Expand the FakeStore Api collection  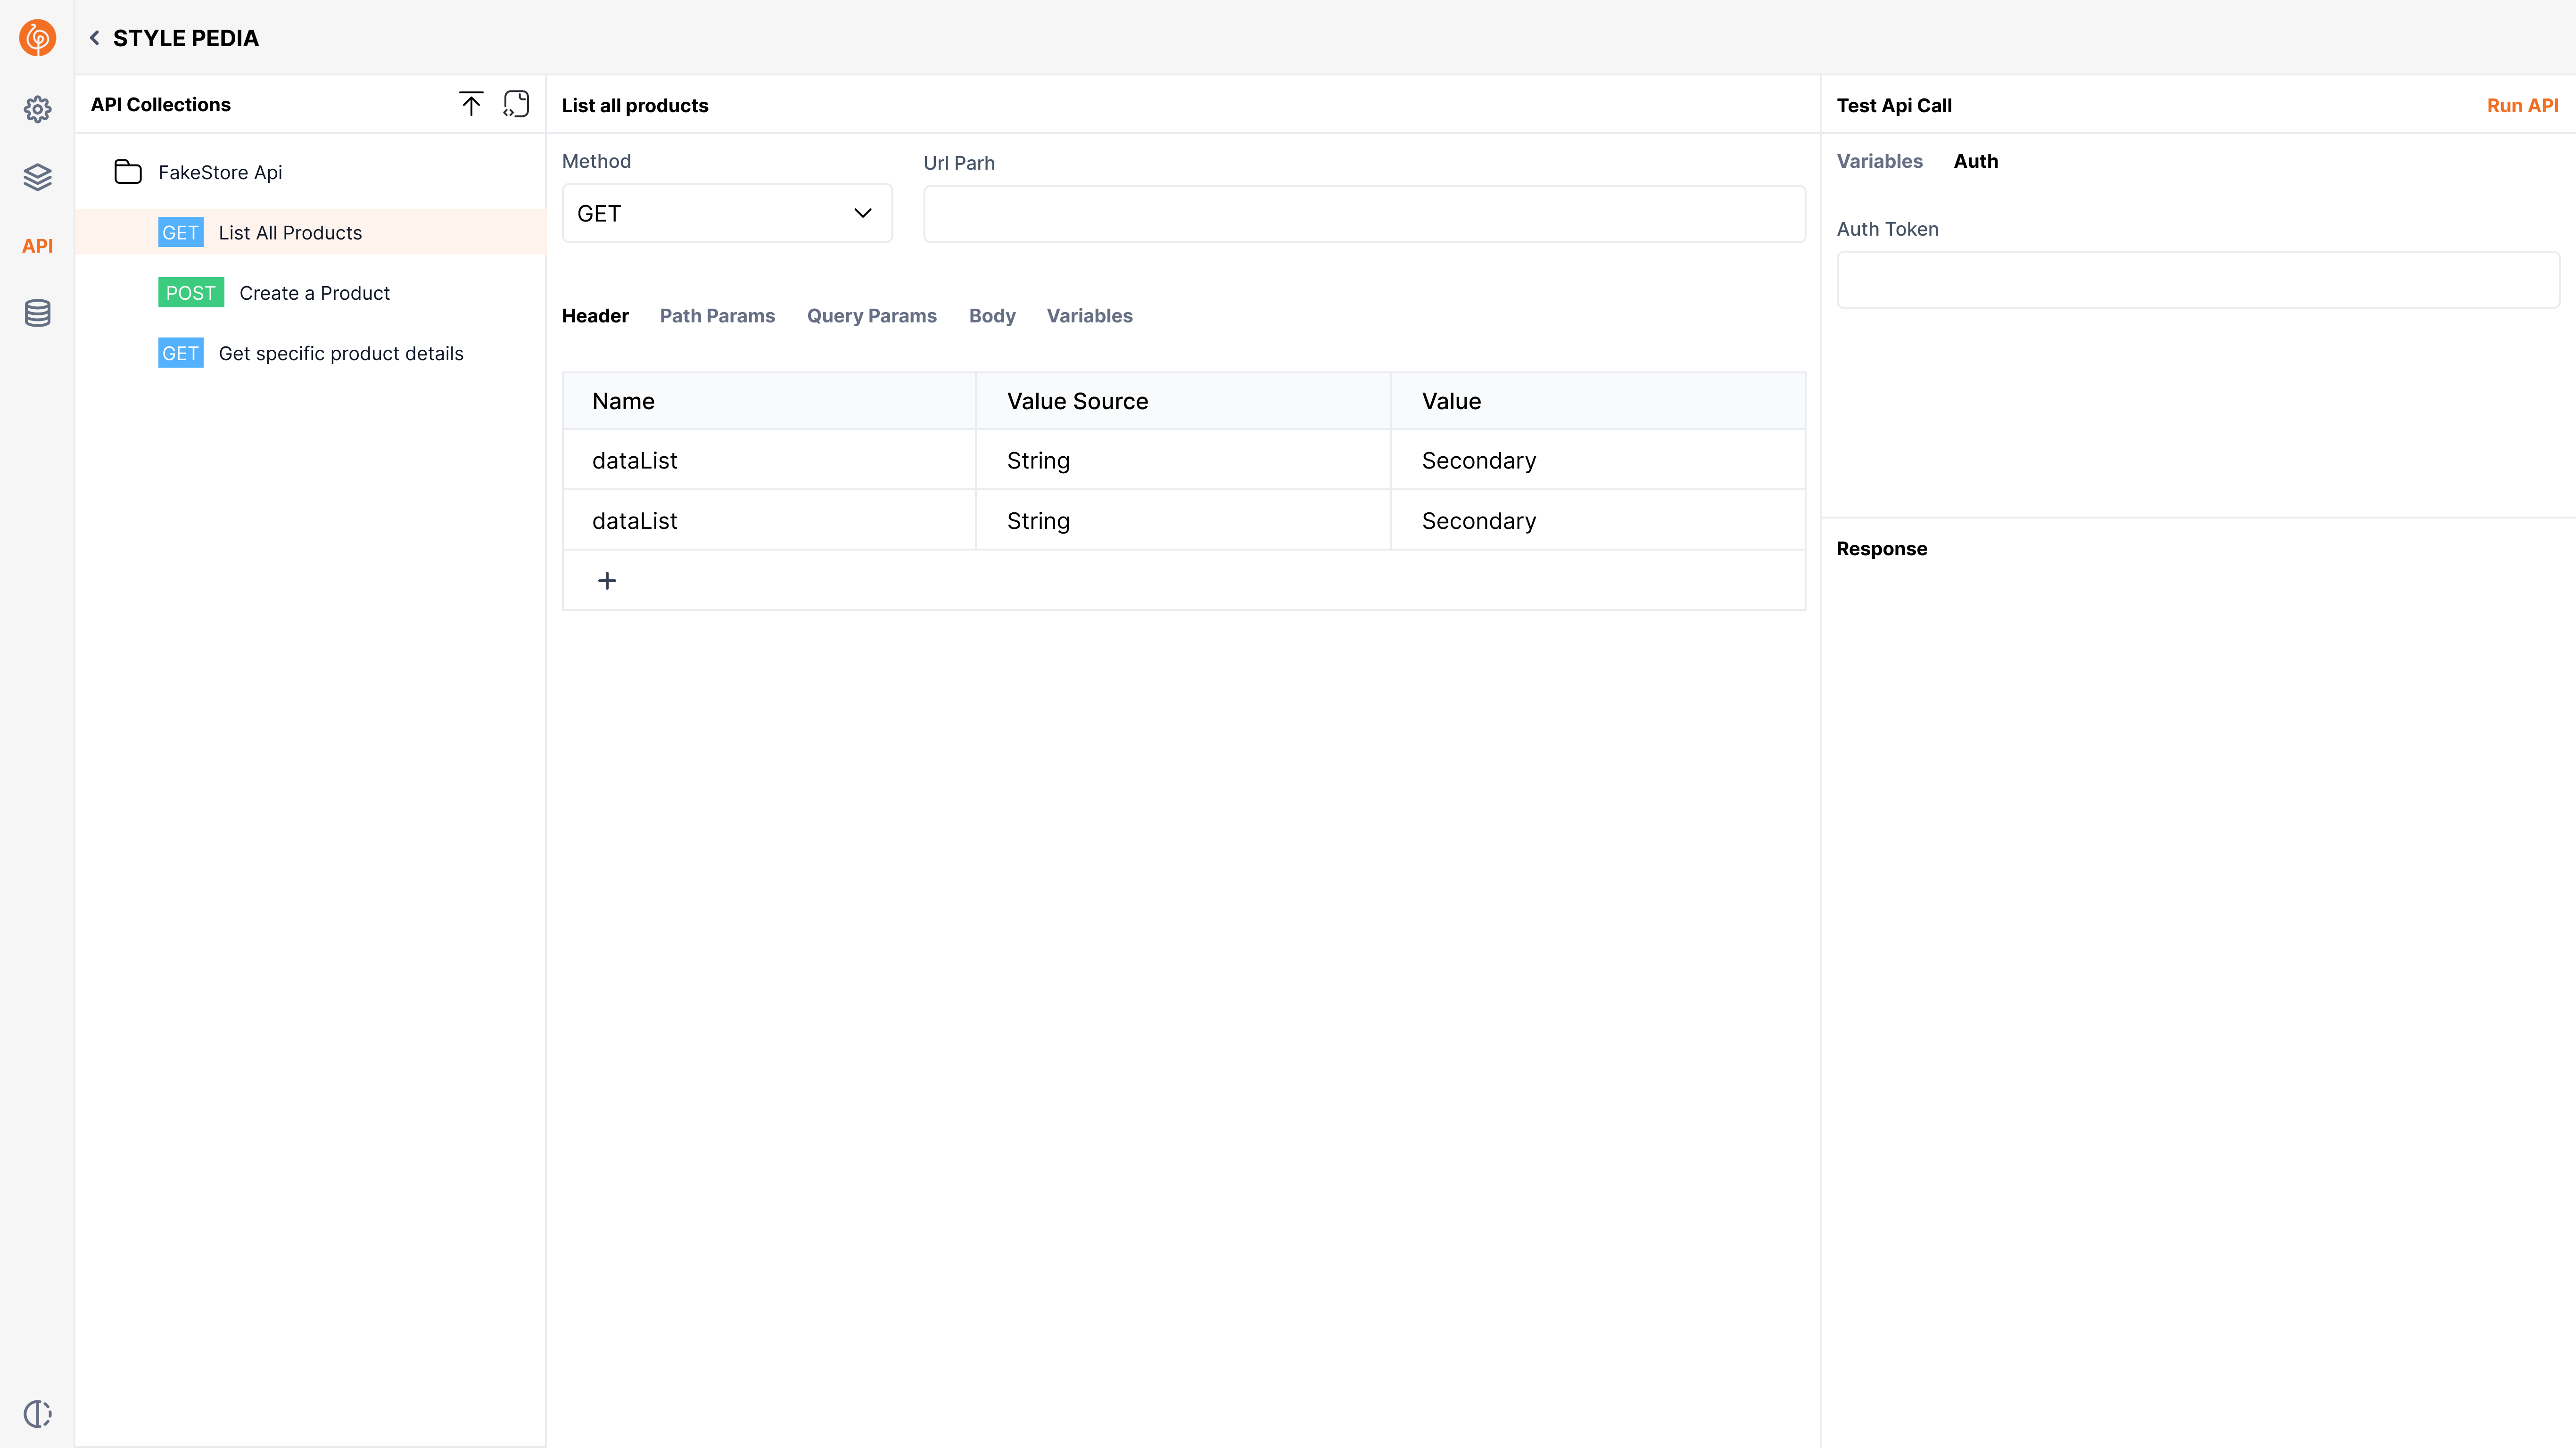(x=220, y=172)
